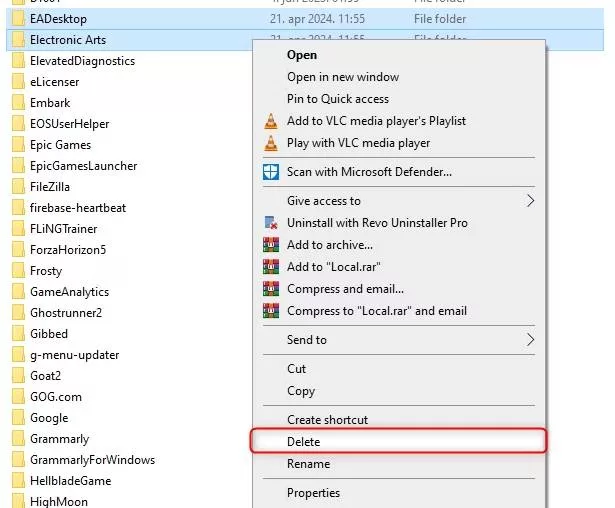This screenshot has height=508, width=615.
Task: Click the eLicenser folder icon
Action: pyautogui.click(x=18, y=82)
